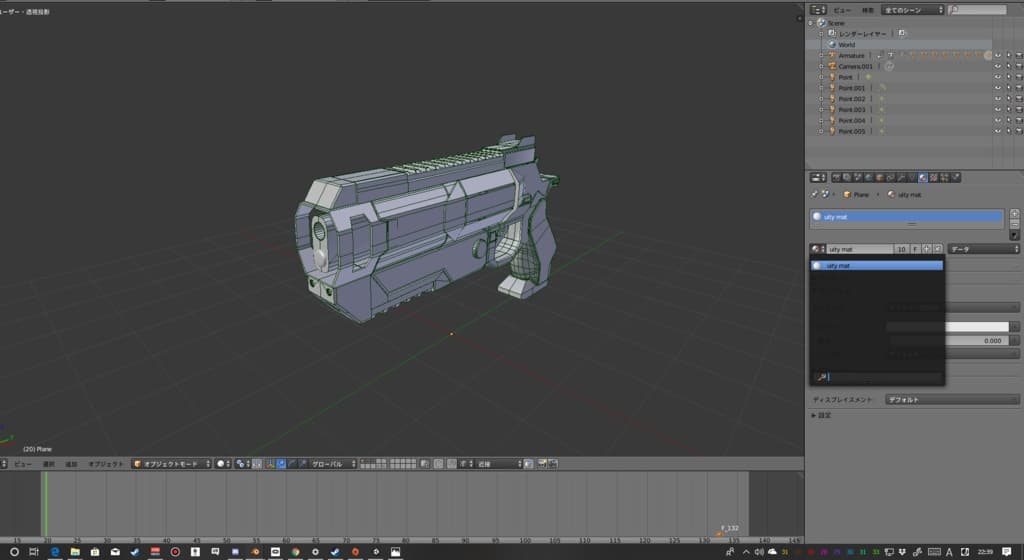Select the Material tab in the properties header
Screen dimensions: 1024x560
point(922,177)
